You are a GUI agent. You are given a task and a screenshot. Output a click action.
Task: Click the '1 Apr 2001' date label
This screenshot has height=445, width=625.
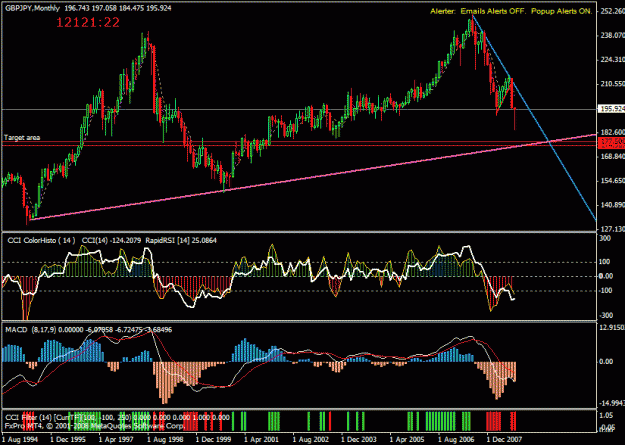pyautogui.click(x=262, y=439)
